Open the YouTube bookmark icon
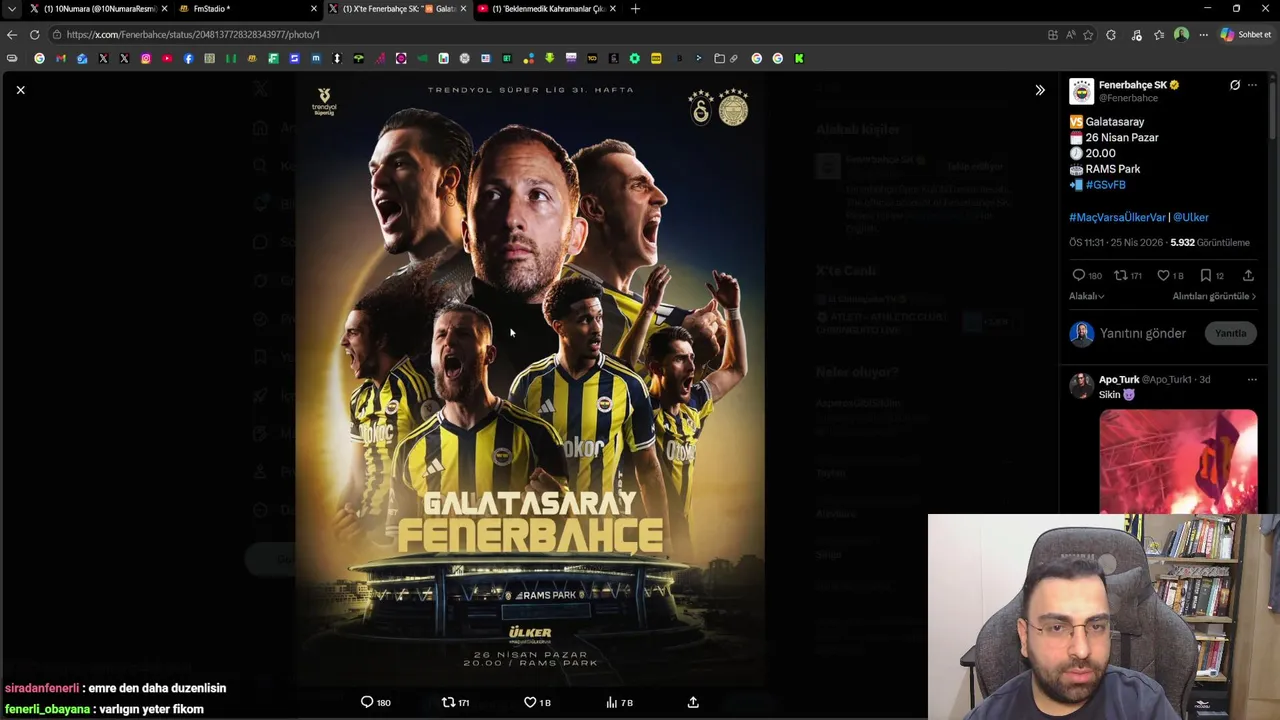The width and height of the screenshot is (1280, 720). [167, 58]
